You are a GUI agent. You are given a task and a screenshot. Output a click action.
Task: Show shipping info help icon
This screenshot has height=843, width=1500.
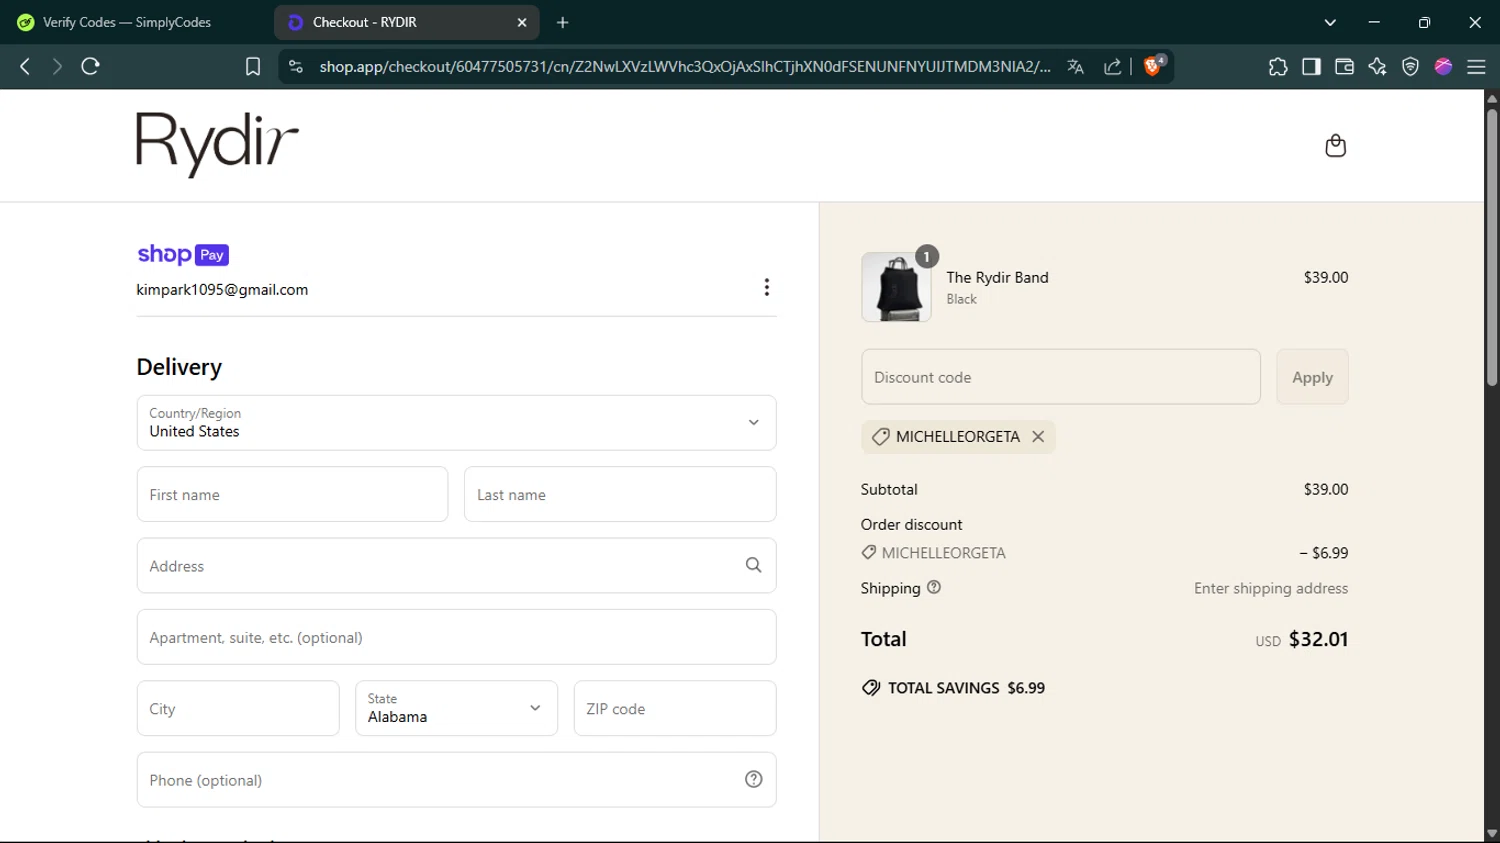pos(934,587)
